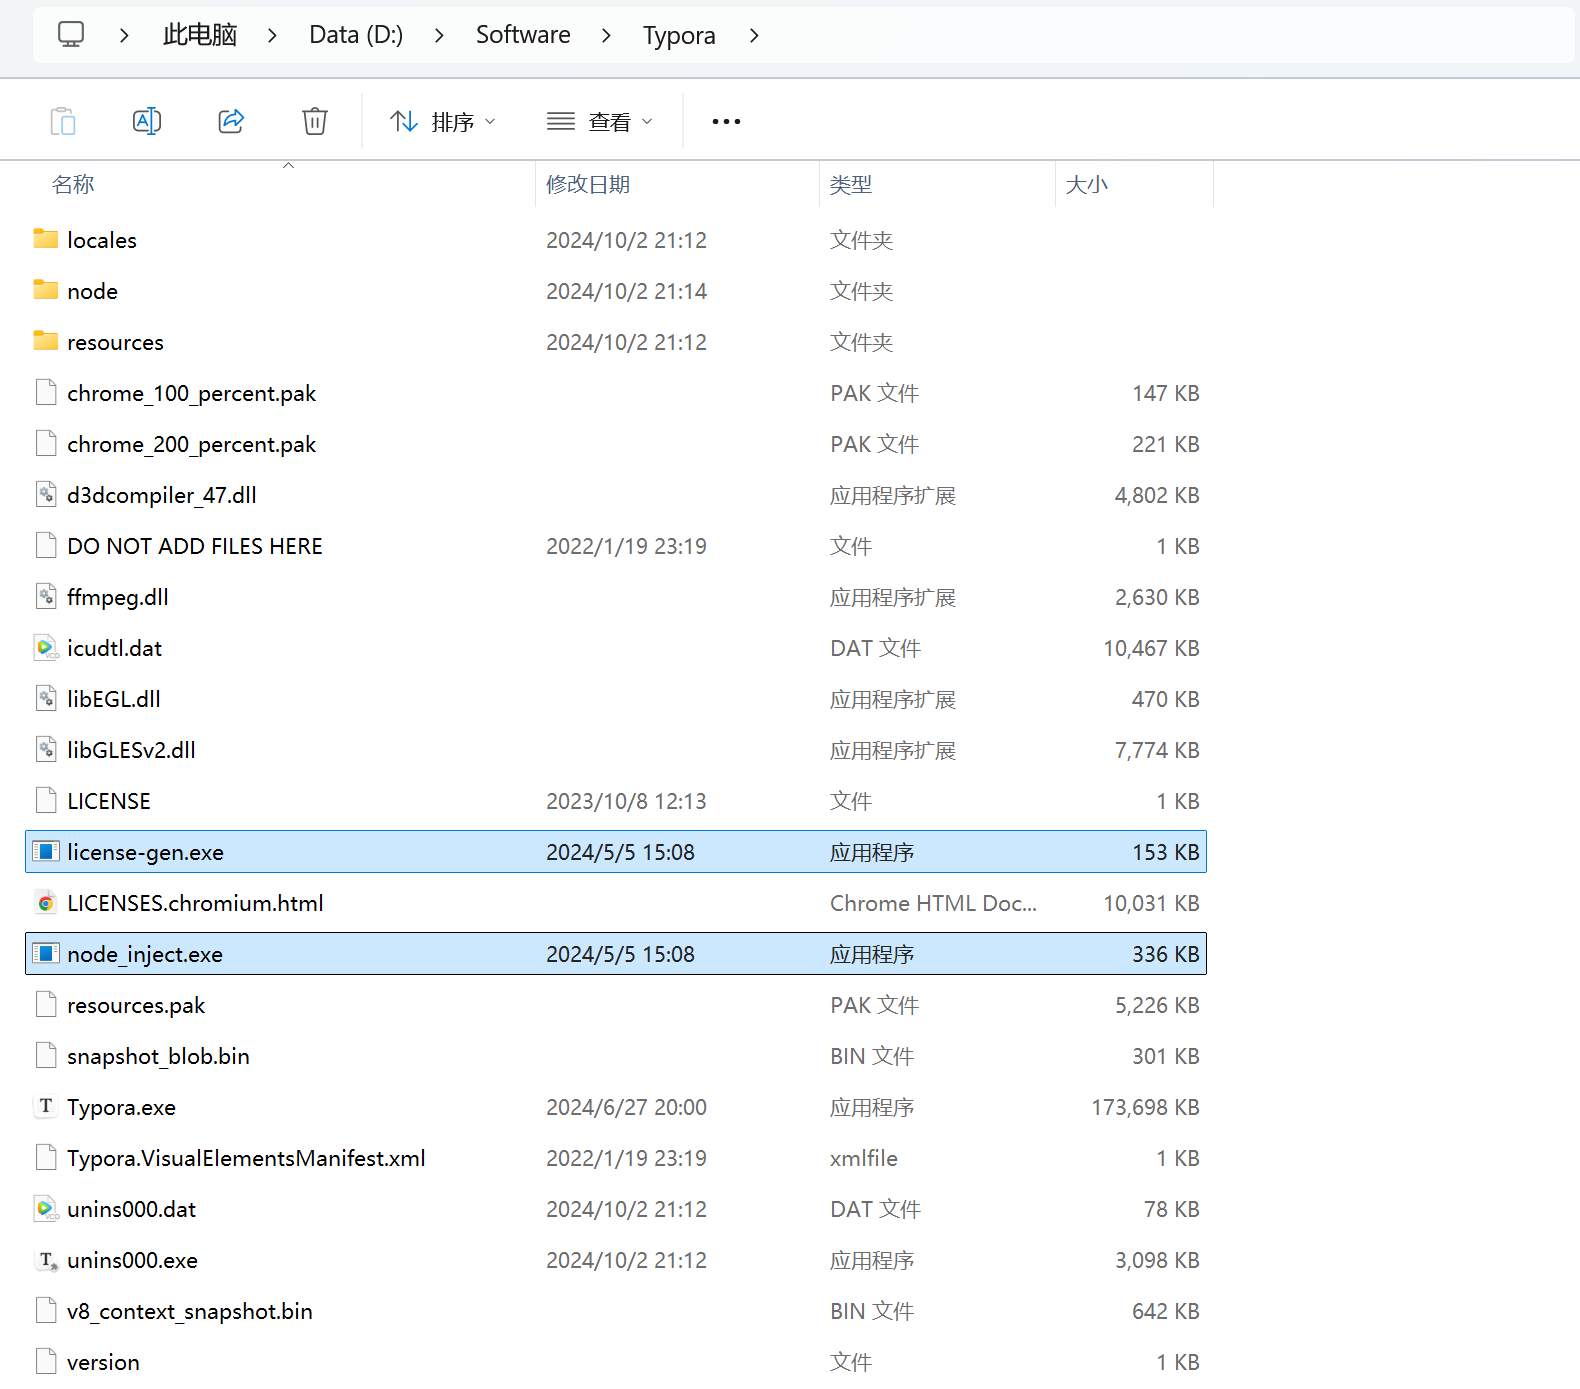Select unins000.dat file icon
Viewport: 1580px width, 1389px height.
point(46,1208)
